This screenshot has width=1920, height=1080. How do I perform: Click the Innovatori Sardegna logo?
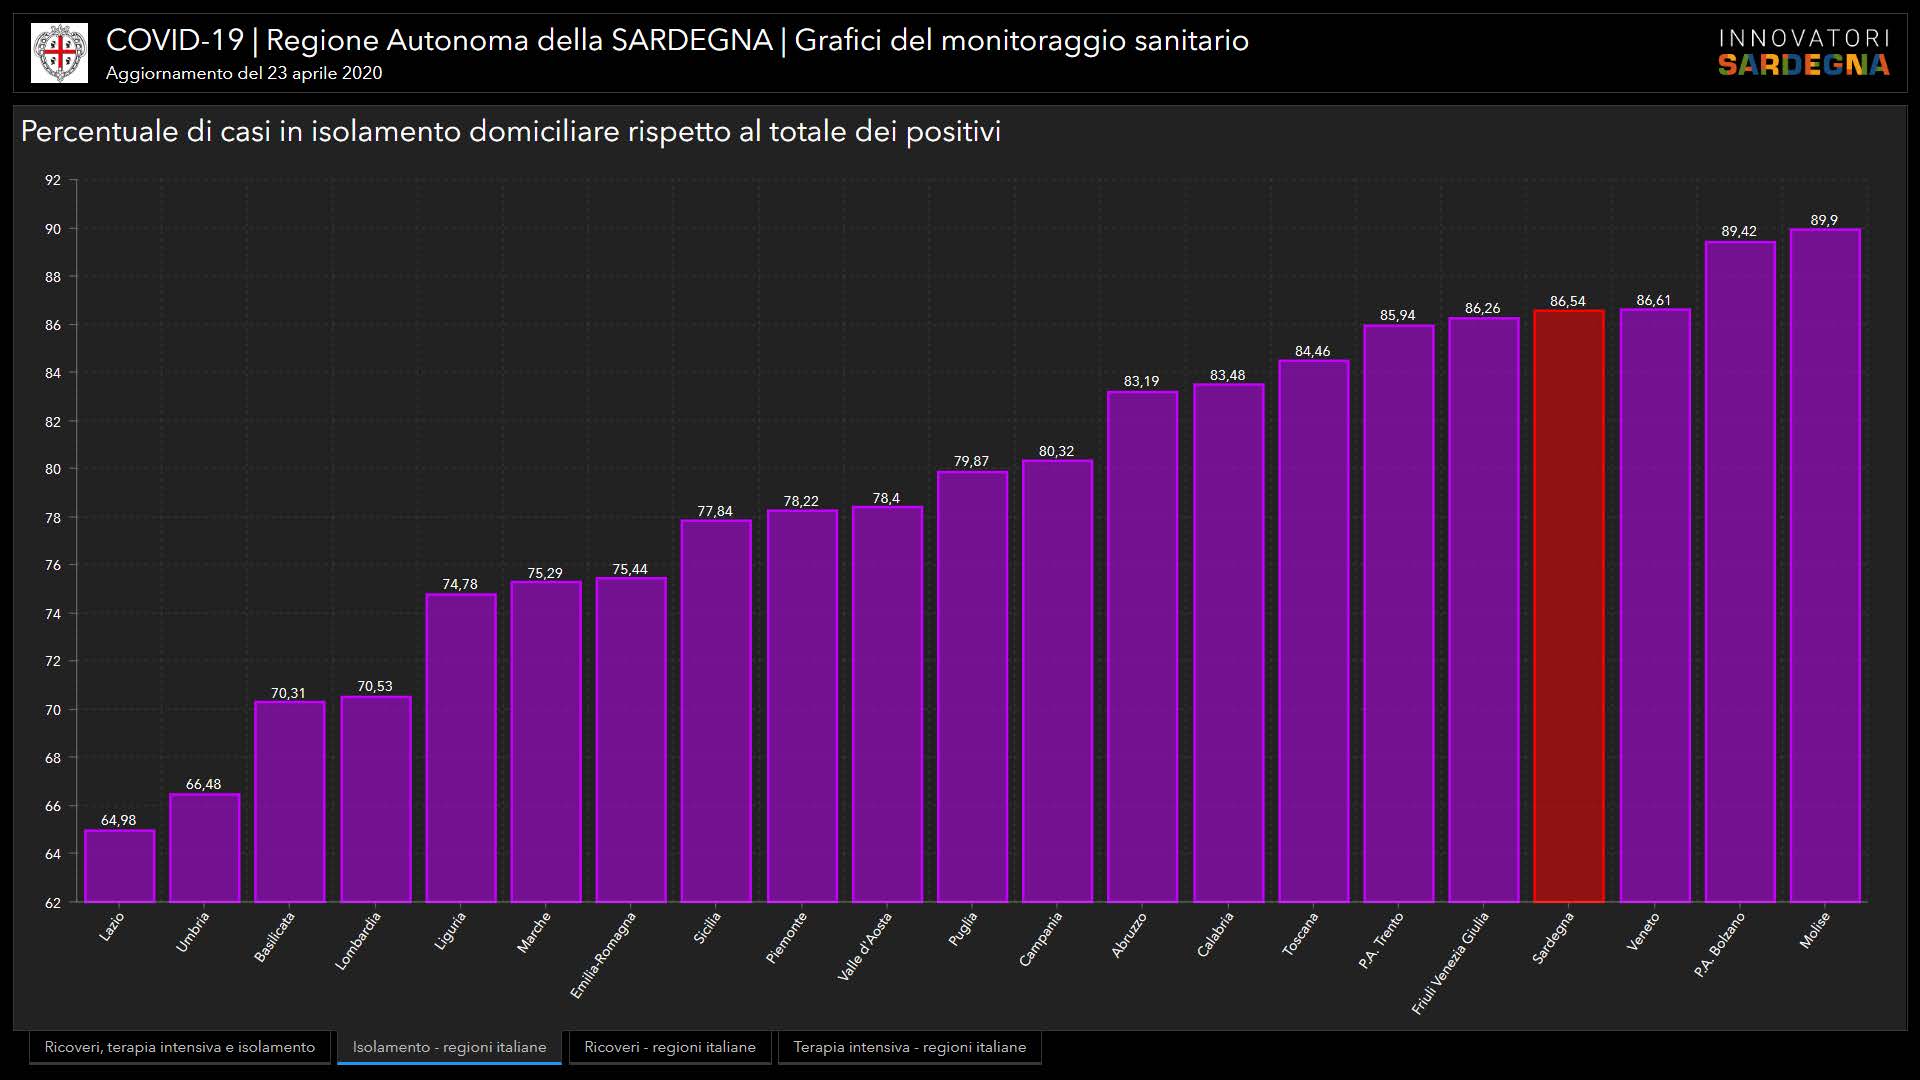tap(1803, 53)
